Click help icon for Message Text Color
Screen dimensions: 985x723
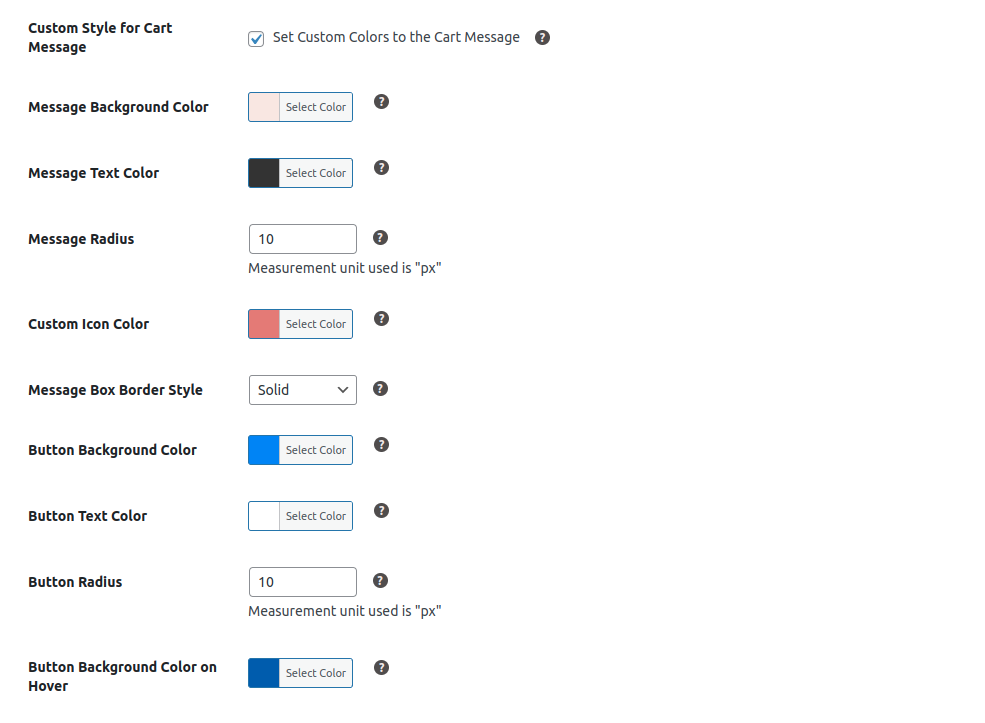pyautogui.click(x=381, y=168)
